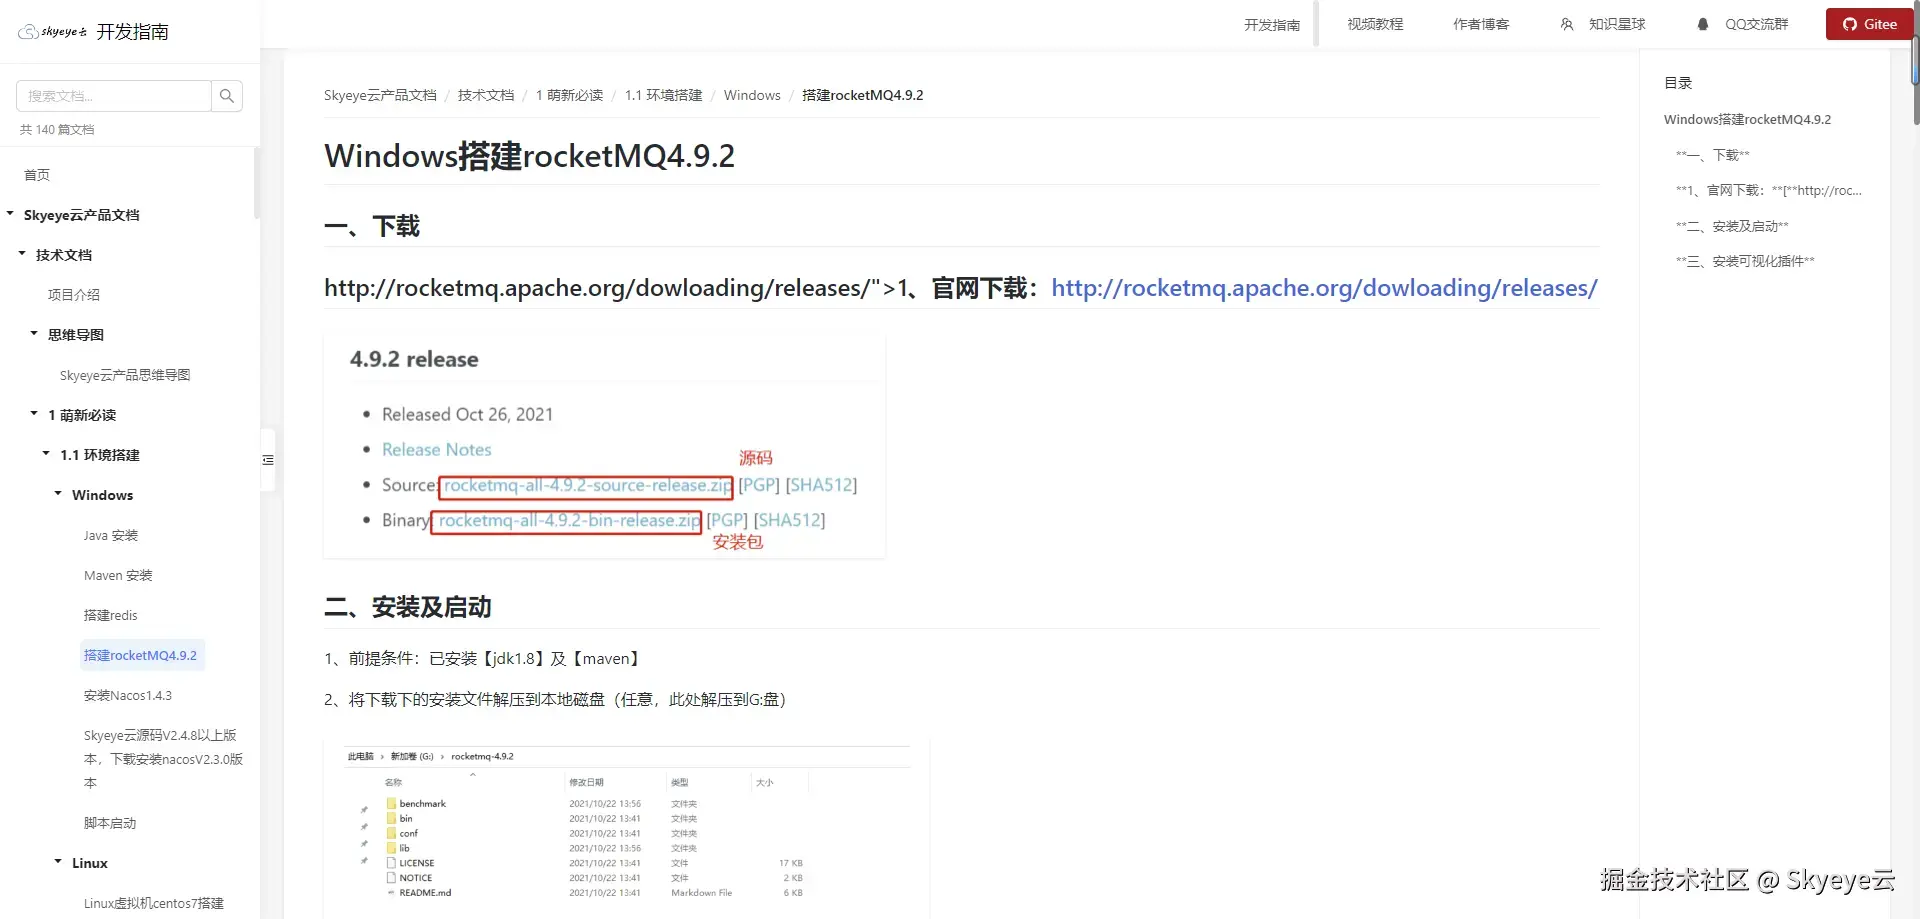Click breadcrumb Skyeye云产品文档
Screen dimensions: 1920x919
coord(380,95)
